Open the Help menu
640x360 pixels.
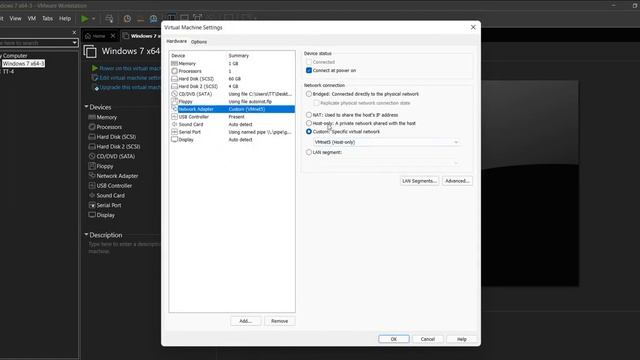click(x=65, y=18)
